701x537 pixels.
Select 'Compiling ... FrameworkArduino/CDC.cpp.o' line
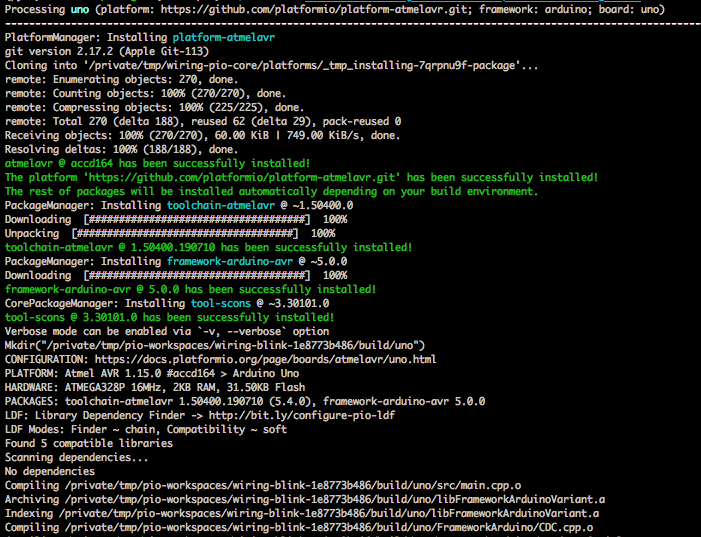pyautogui.click(x=299, y=528)
